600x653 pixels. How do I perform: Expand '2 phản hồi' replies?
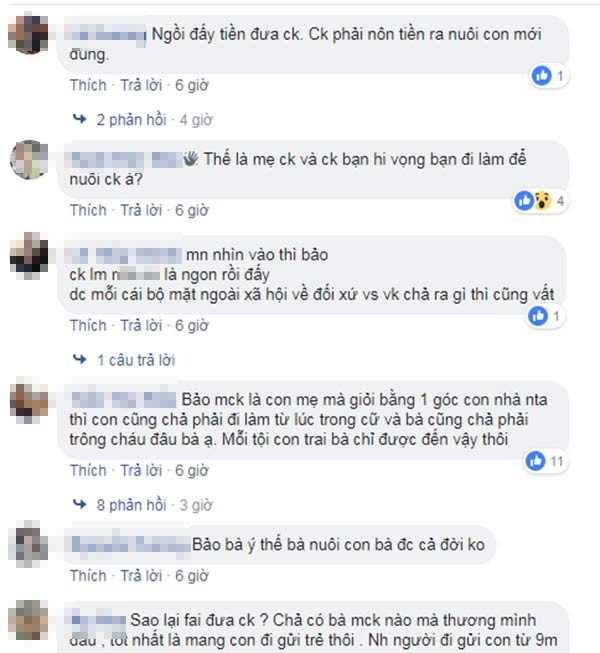(x=131, y=120)
